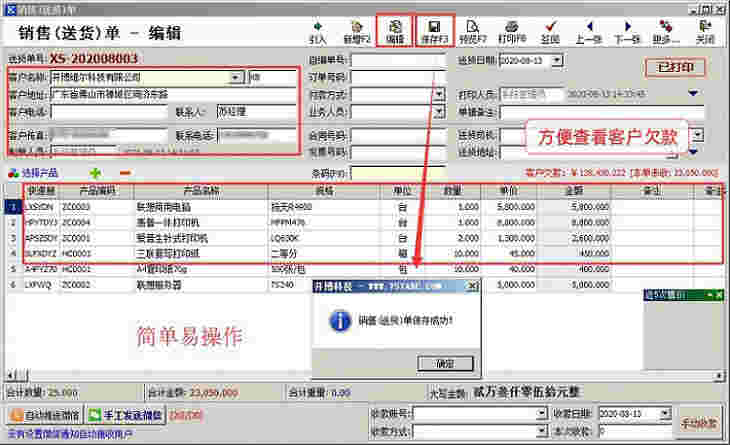Open the 收款账号 account dropdown
This screenshot has height=445, width=730.
(541, 413)
